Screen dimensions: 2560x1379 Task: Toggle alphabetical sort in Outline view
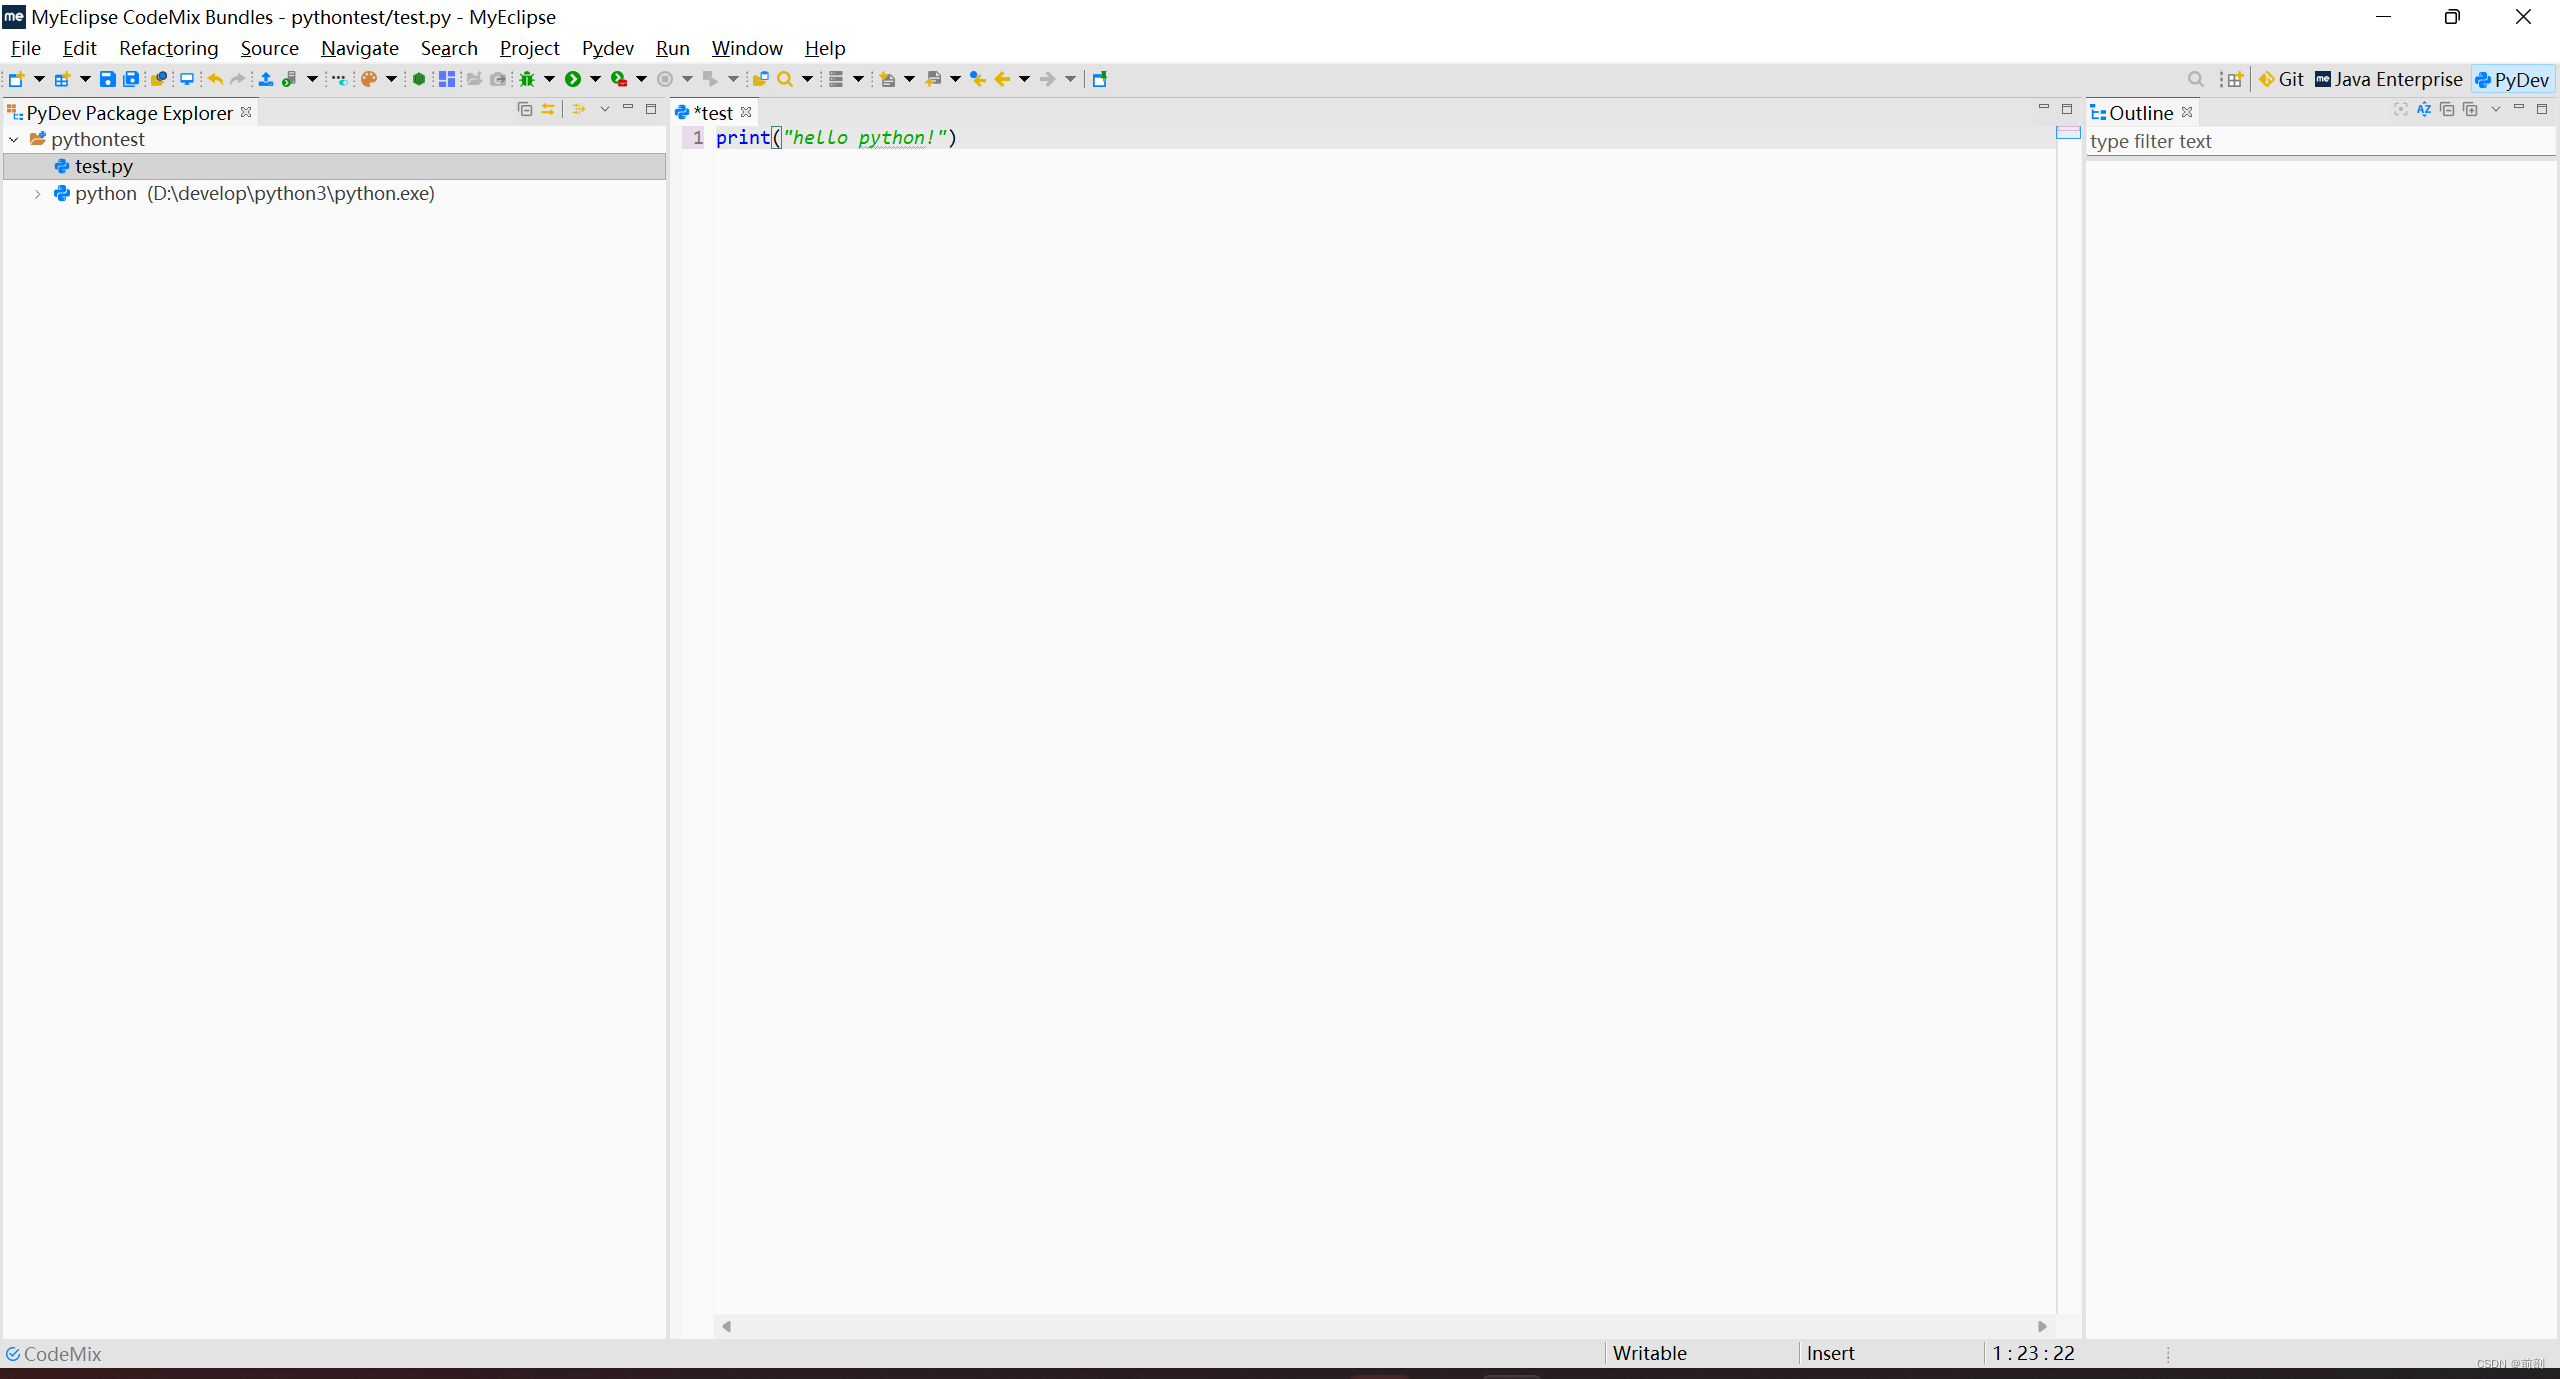[2424, 109]
